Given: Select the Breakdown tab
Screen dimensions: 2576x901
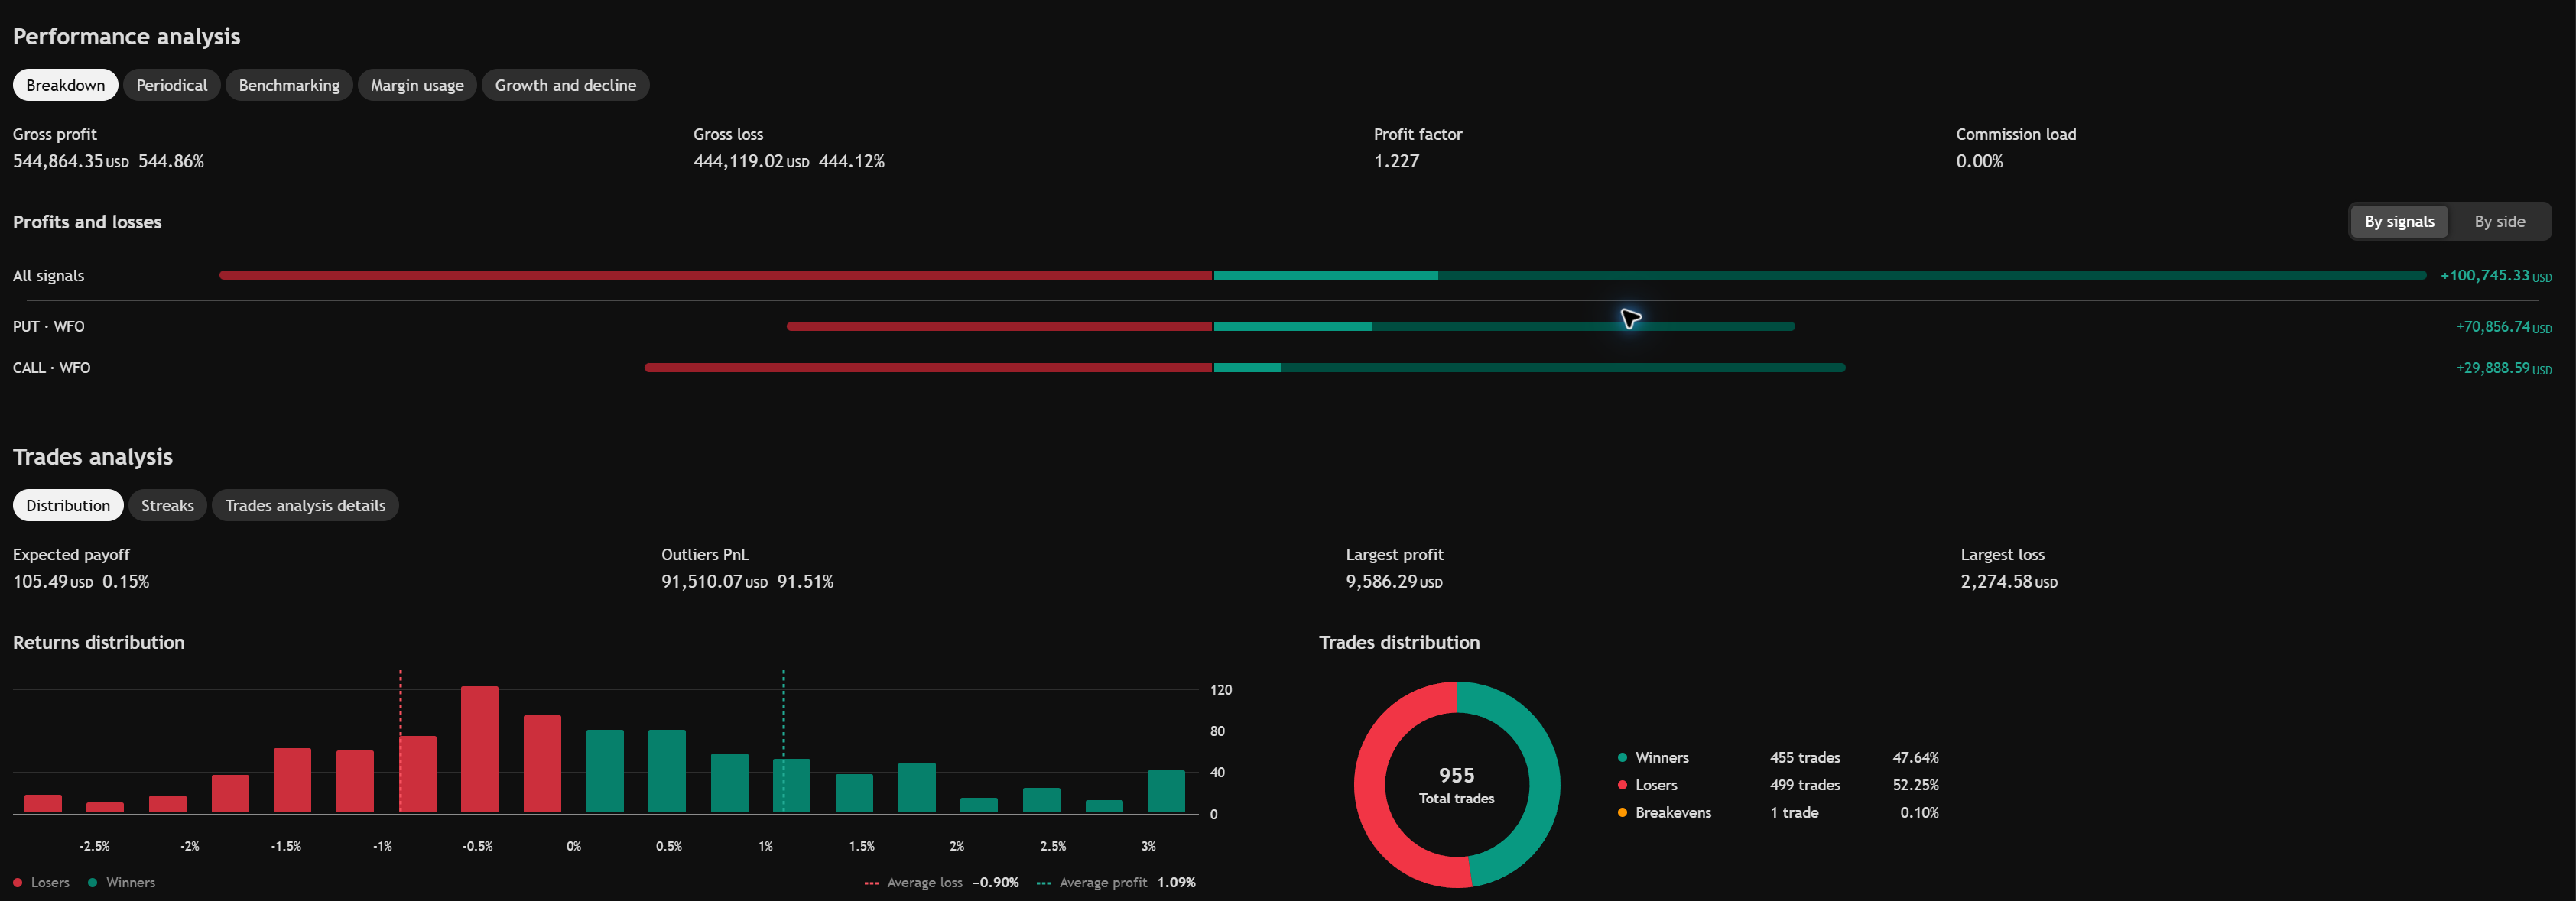Looking at the screenshot, I should coord(65,85).
